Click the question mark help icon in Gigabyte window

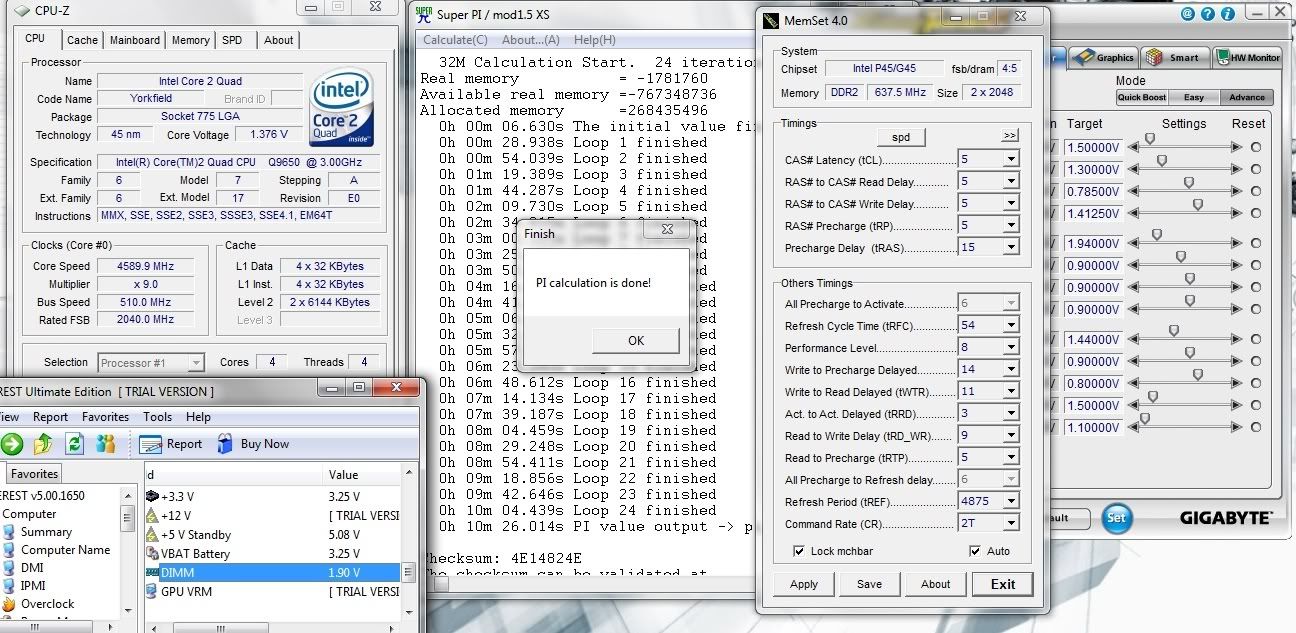pos(1207,14)
